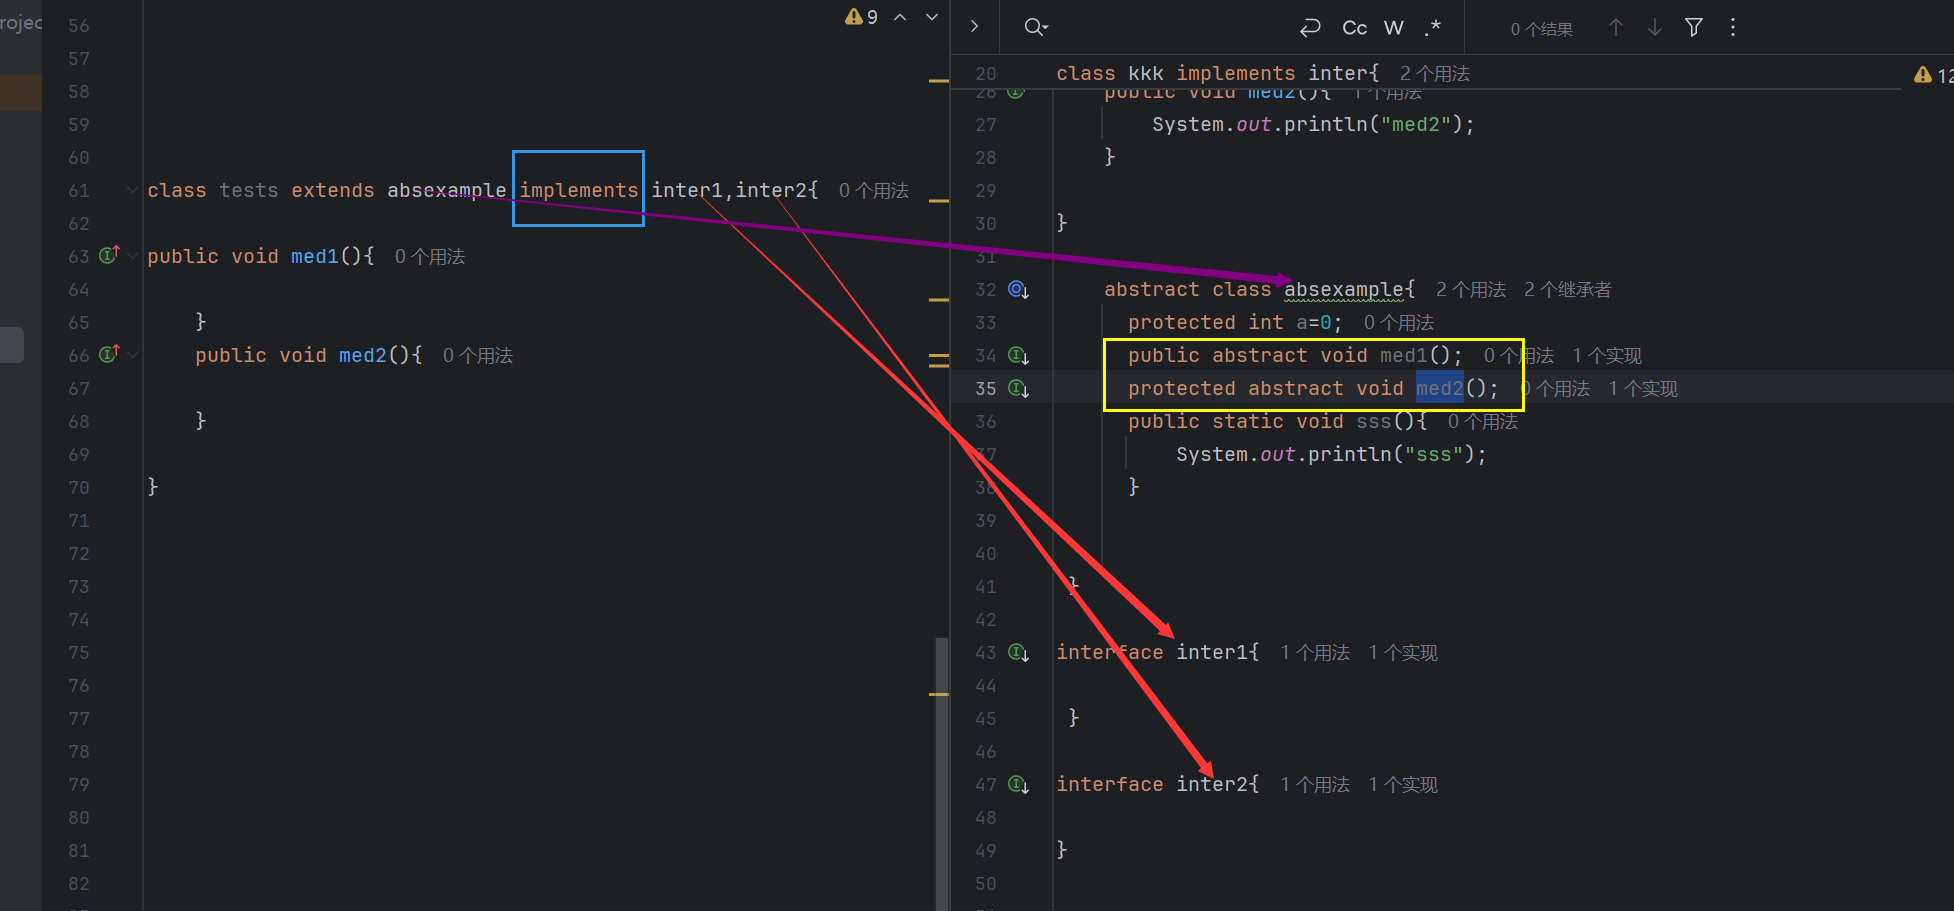The width and height of the screenshot is (1954, 911).
Task: Click implements gutter icon on line 63
Action: point(109,256)
